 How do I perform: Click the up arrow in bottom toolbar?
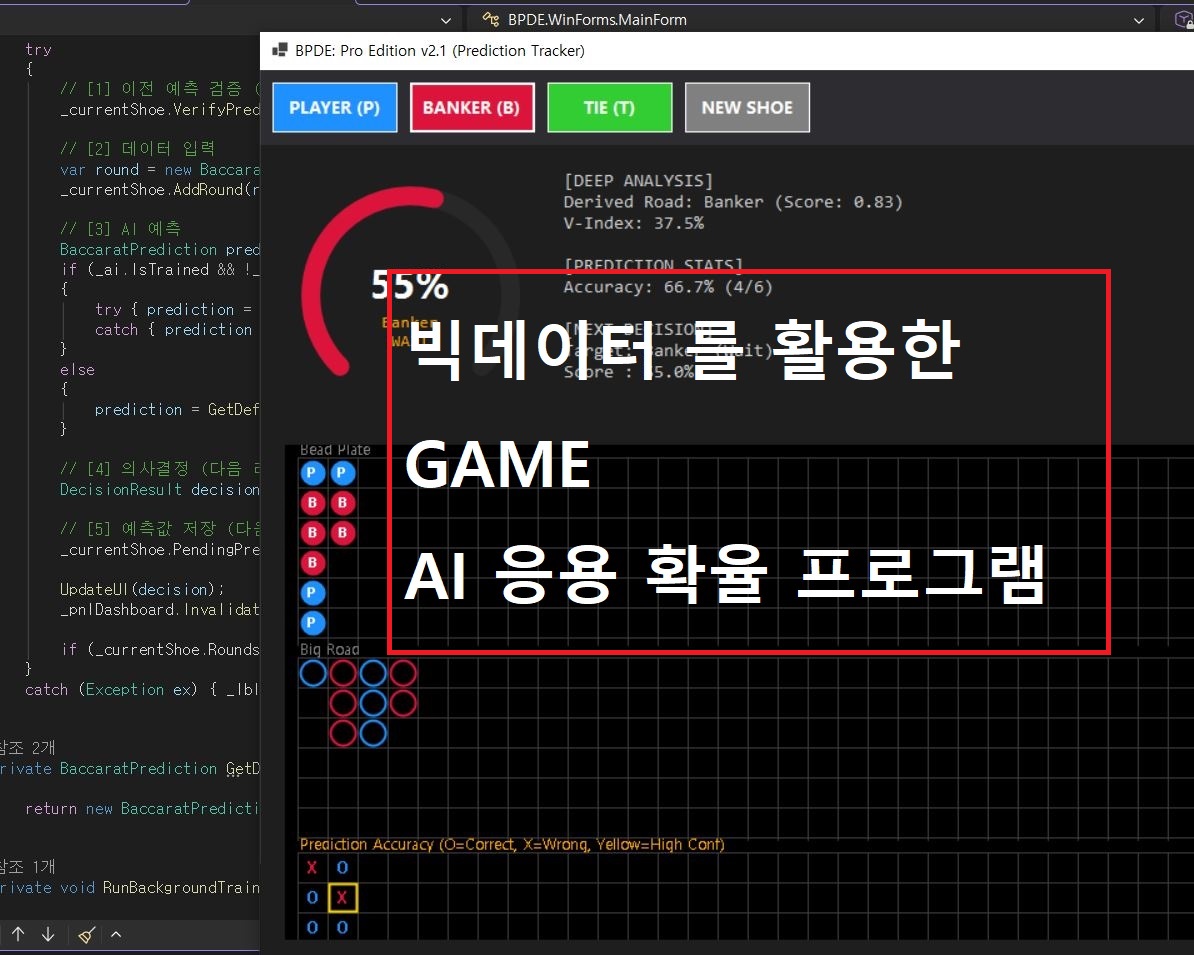coord(18,935)
